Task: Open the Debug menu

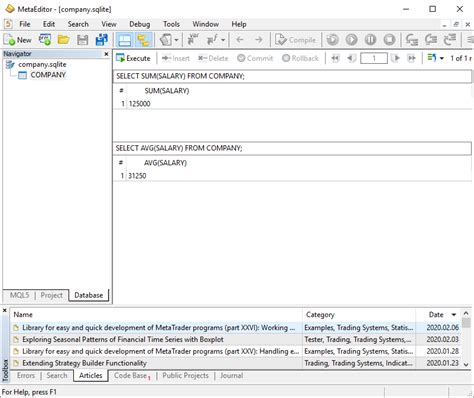Action: (x=140, y=24)
